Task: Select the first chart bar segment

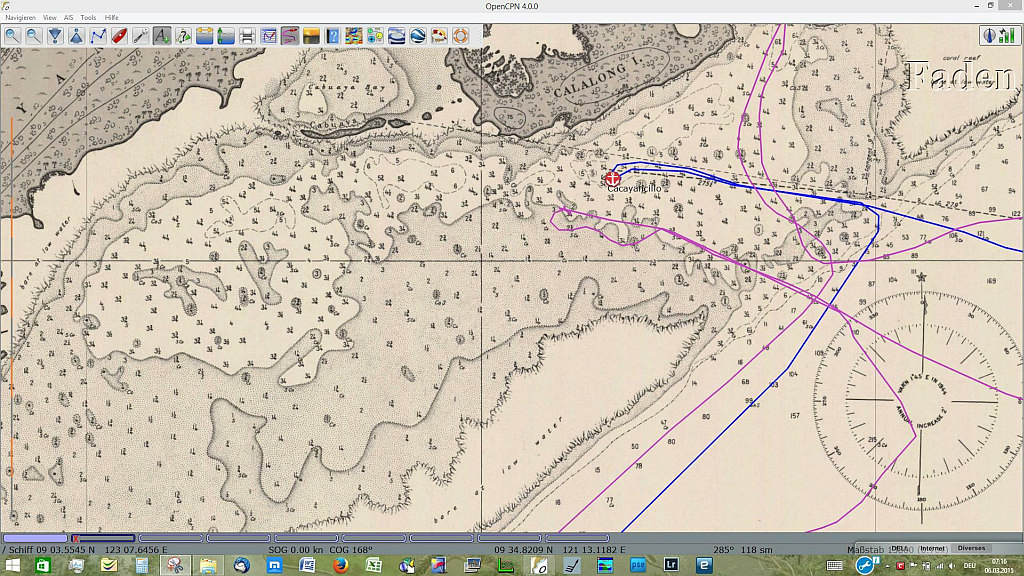Action: coord(35,539)
